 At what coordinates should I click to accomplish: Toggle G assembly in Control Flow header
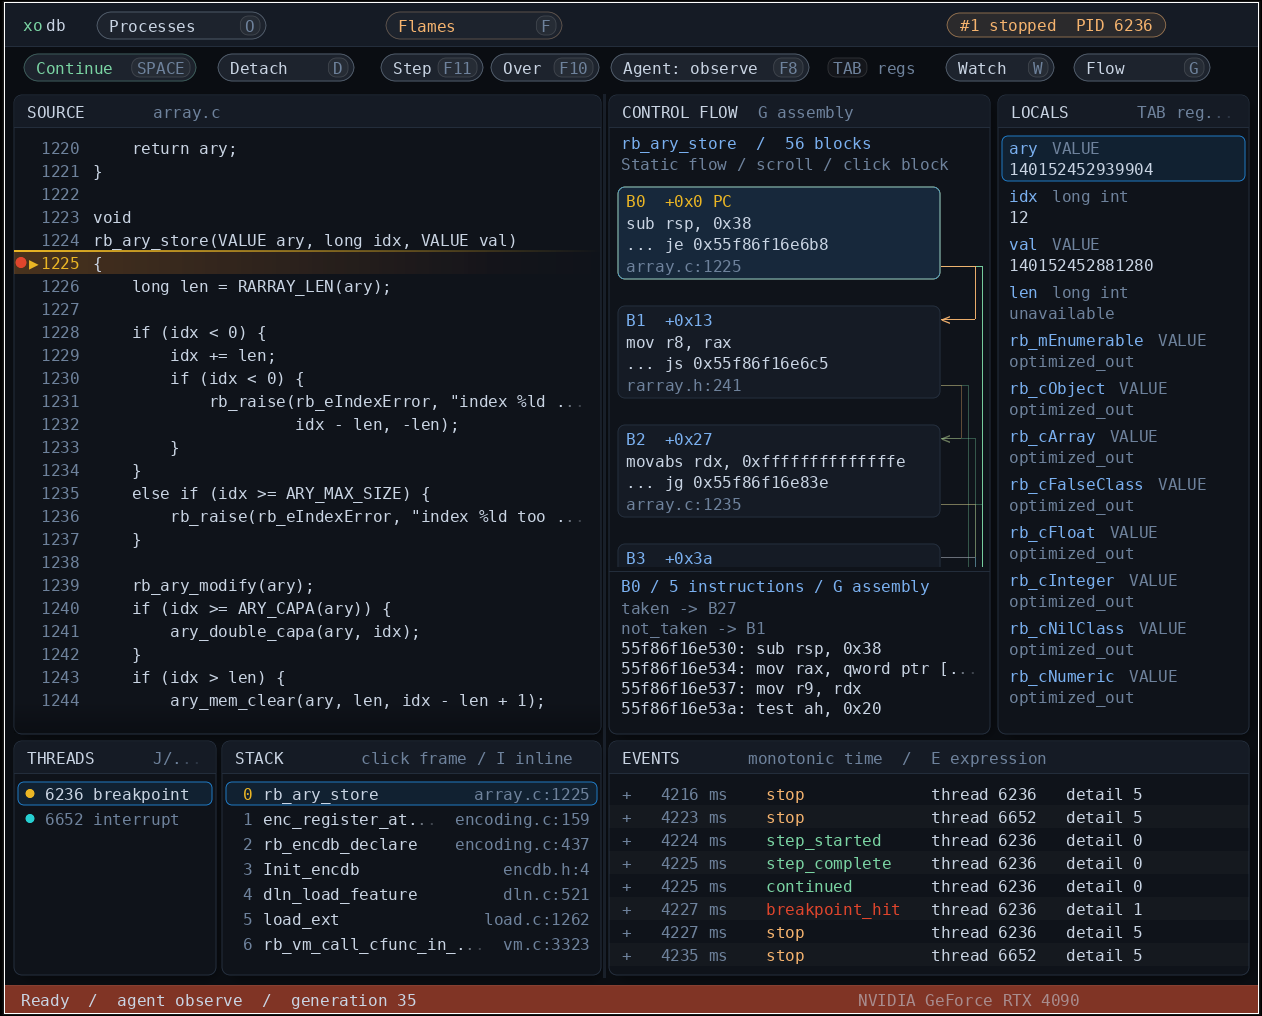pyautogui.click(x=806, y=112)
